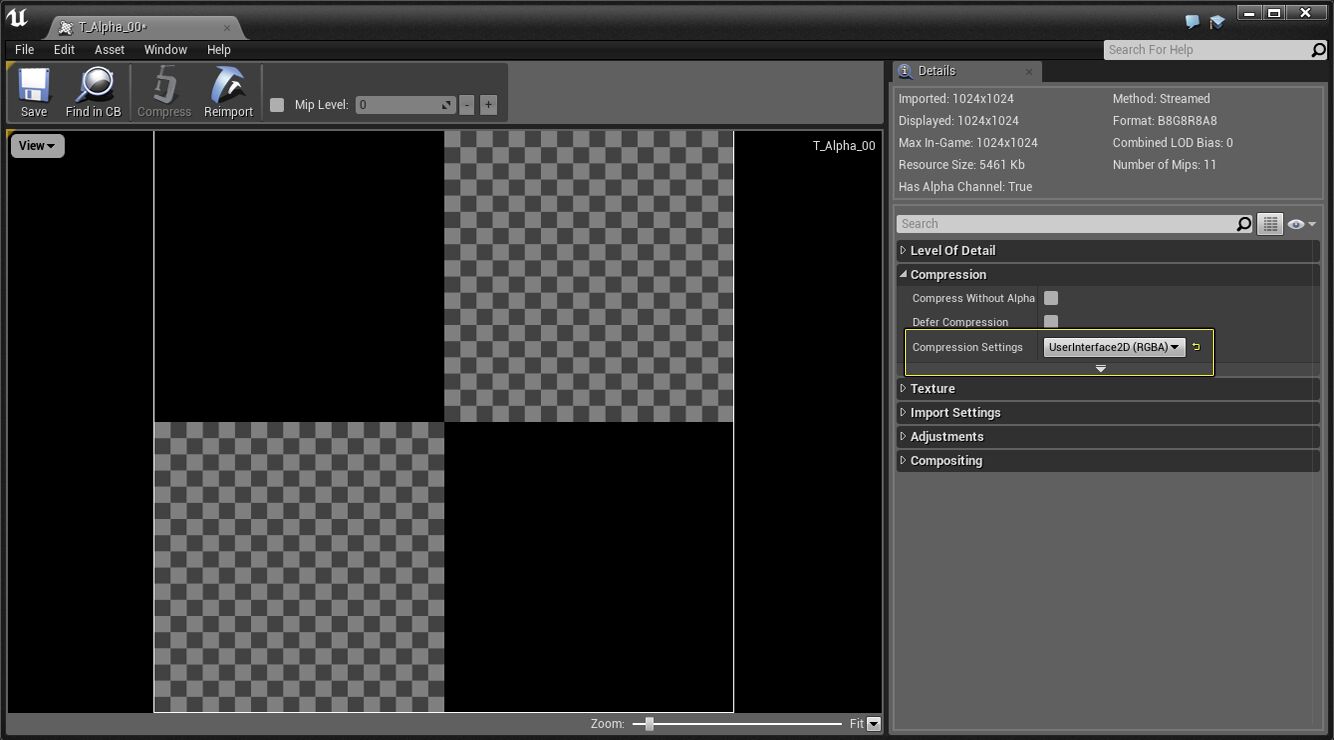
Task: Toggle the Mip Level checkbox
Action: pos(277,104)
